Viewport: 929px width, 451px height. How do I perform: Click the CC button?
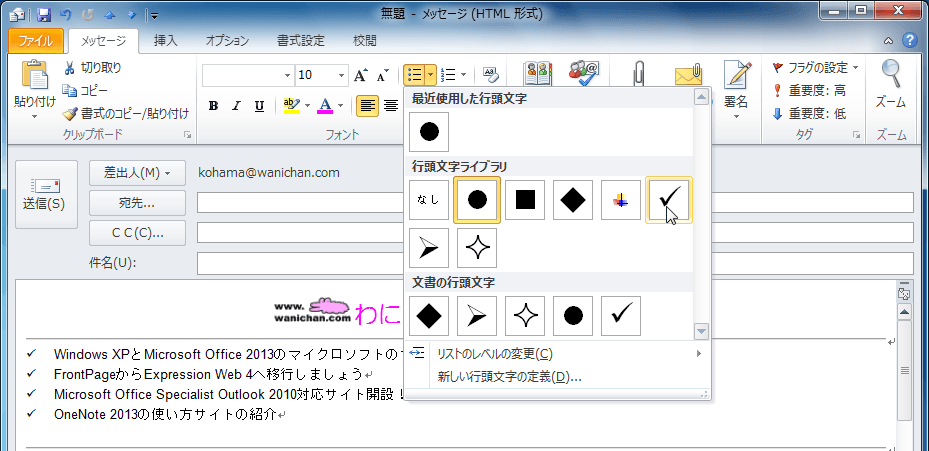[x=137, y=233]
